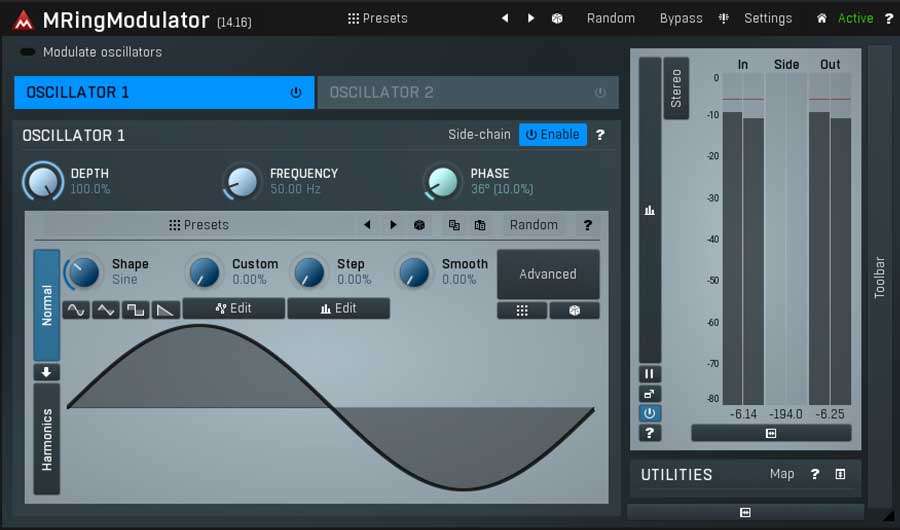This screenshot has height=530, width=900.
Task: Open help for Oscillator 1 section
Action: [600, 135]
